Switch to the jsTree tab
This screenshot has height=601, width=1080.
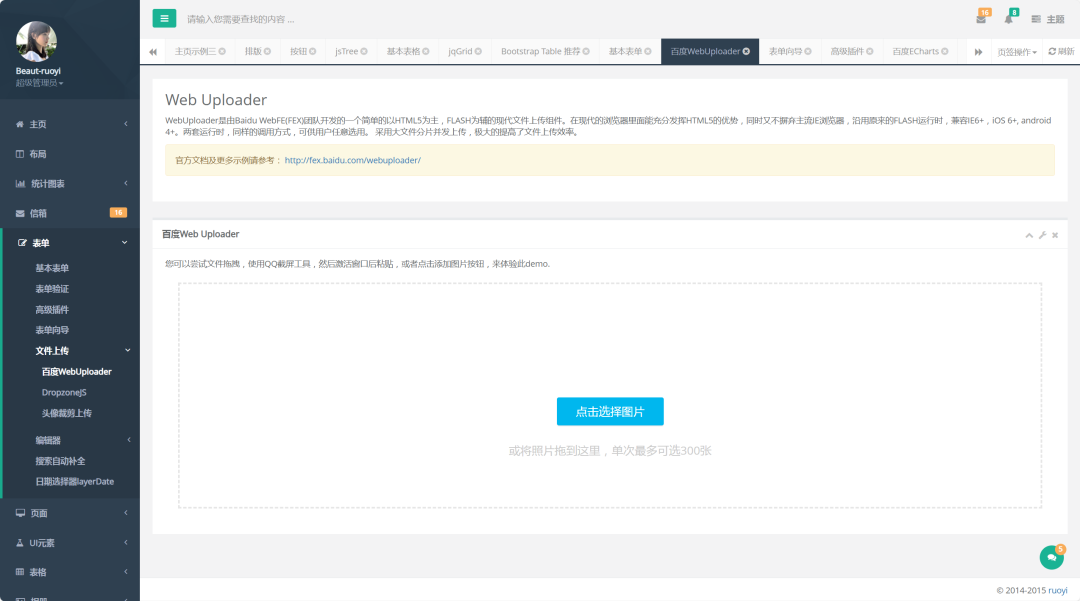pos(346,52)
